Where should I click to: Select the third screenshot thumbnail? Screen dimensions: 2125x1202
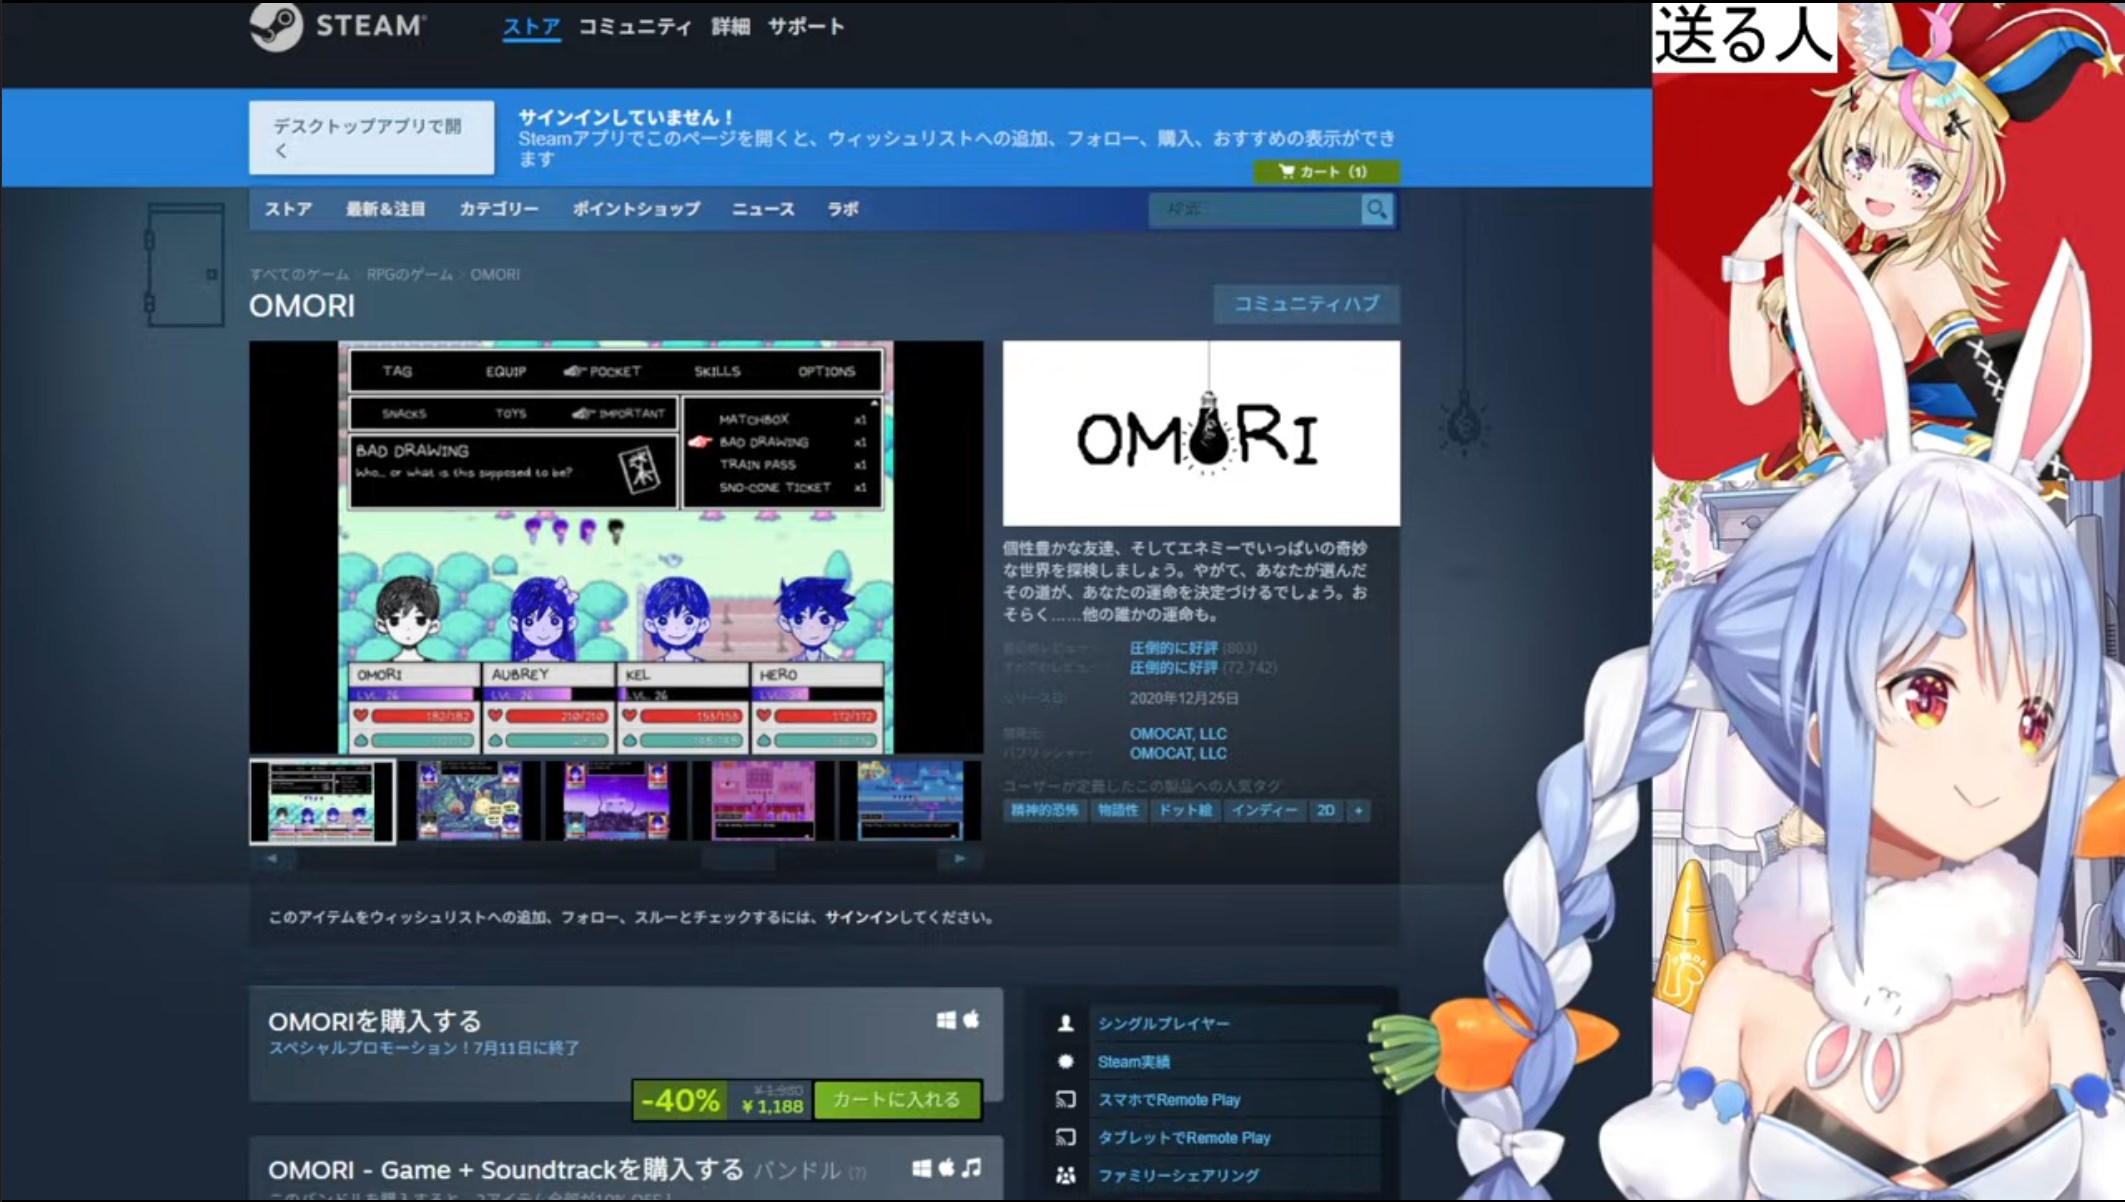[x=616, y=801]
